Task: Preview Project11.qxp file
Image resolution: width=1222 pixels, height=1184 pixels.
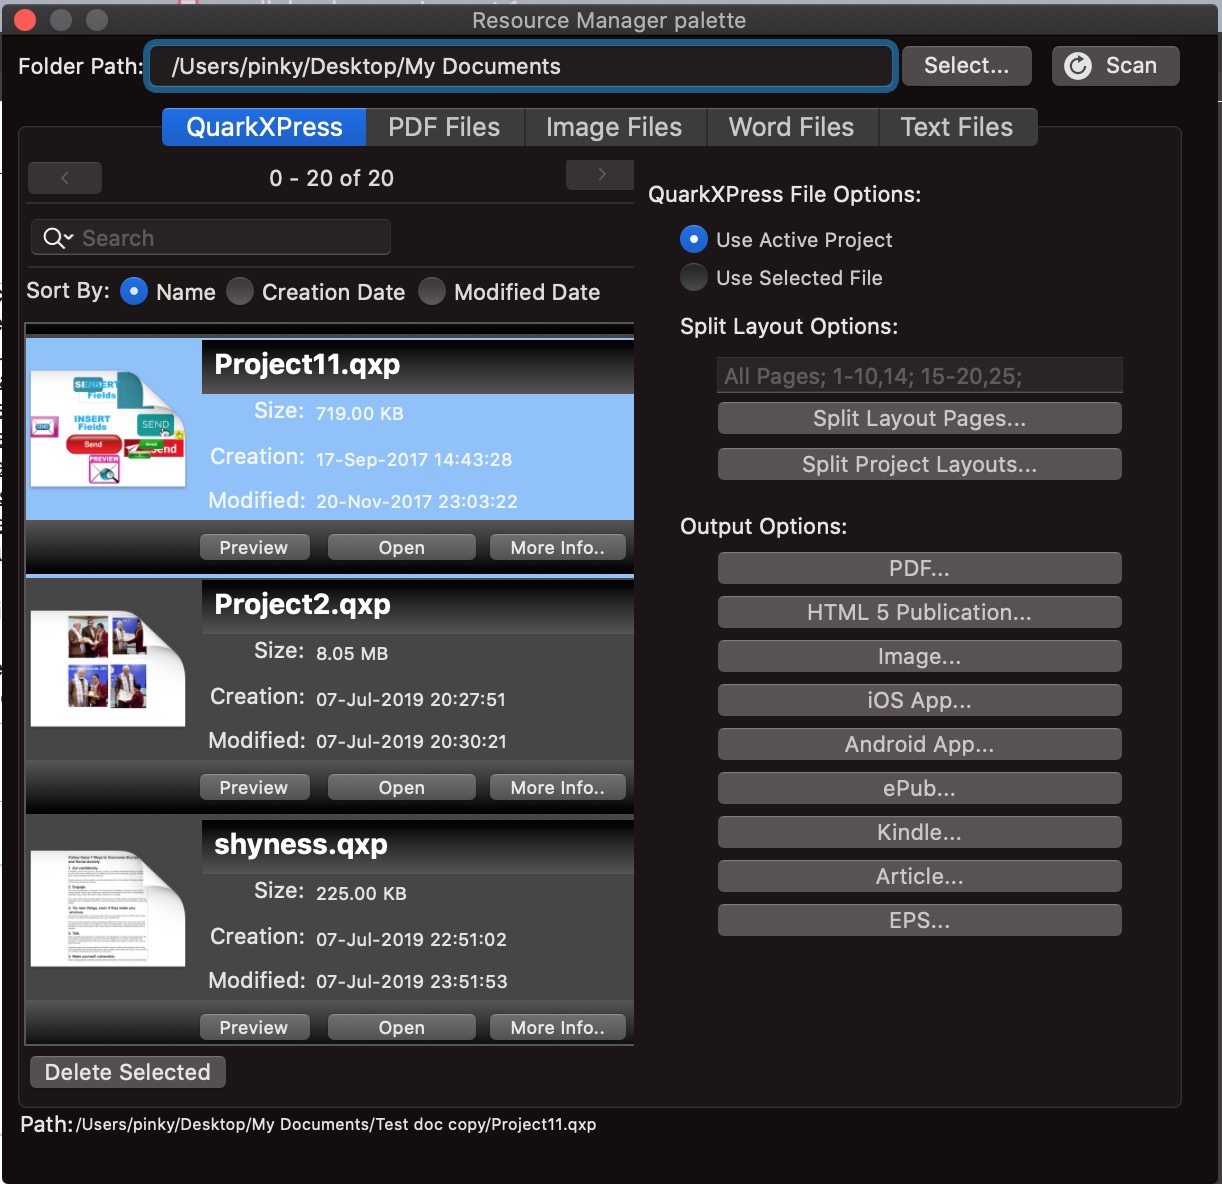Action: click(254, 547)
